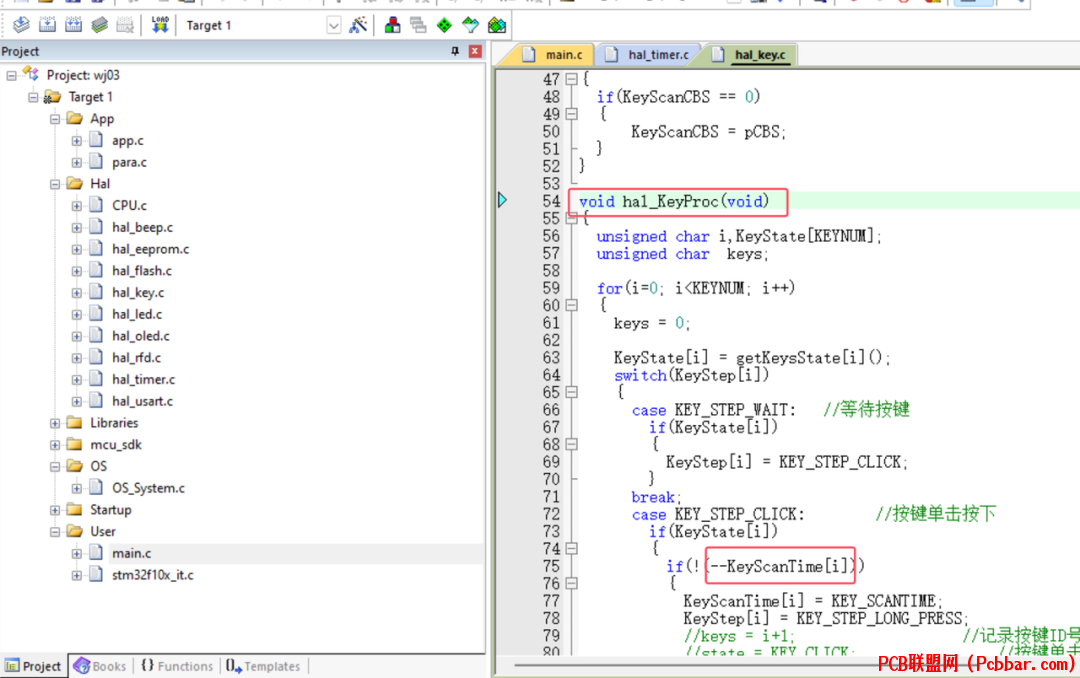Collapse the Target 1 tree node

click(33, 97)
